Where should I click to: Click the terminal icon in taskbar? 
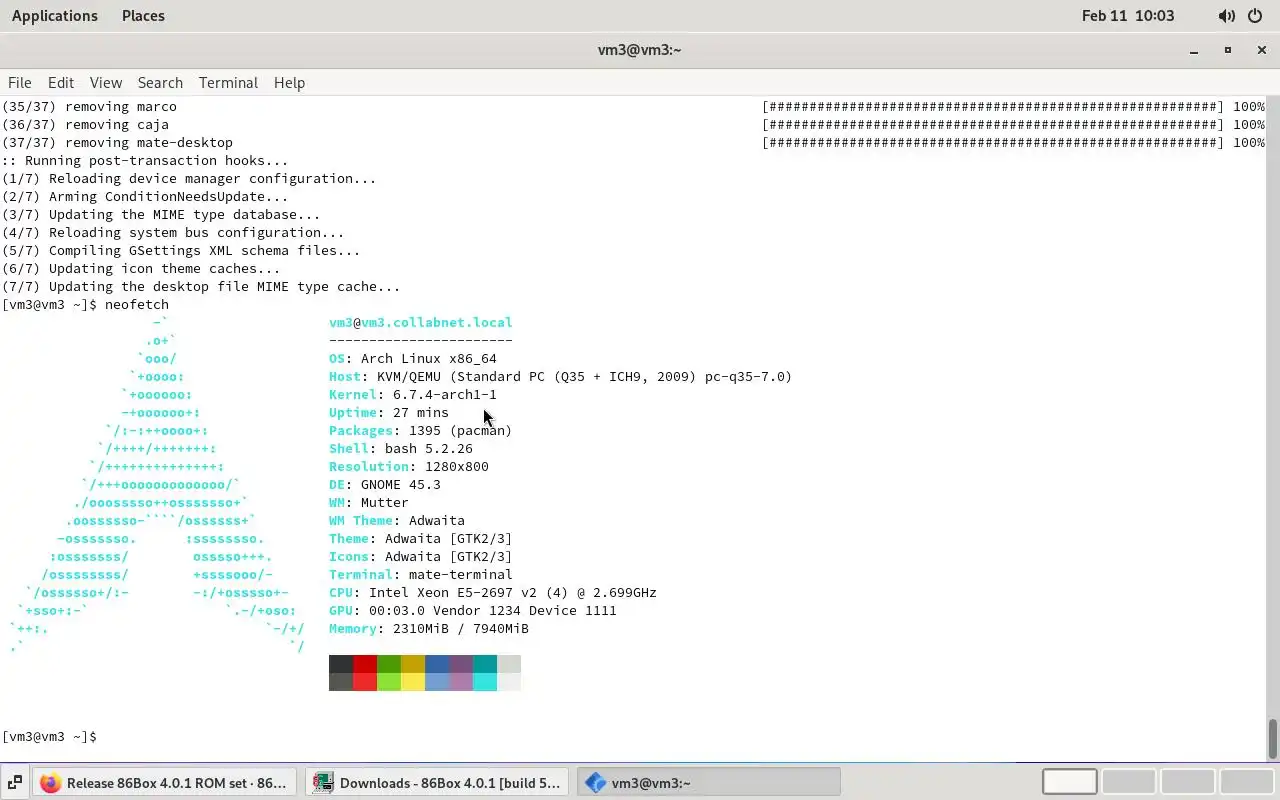pos(595,783)
